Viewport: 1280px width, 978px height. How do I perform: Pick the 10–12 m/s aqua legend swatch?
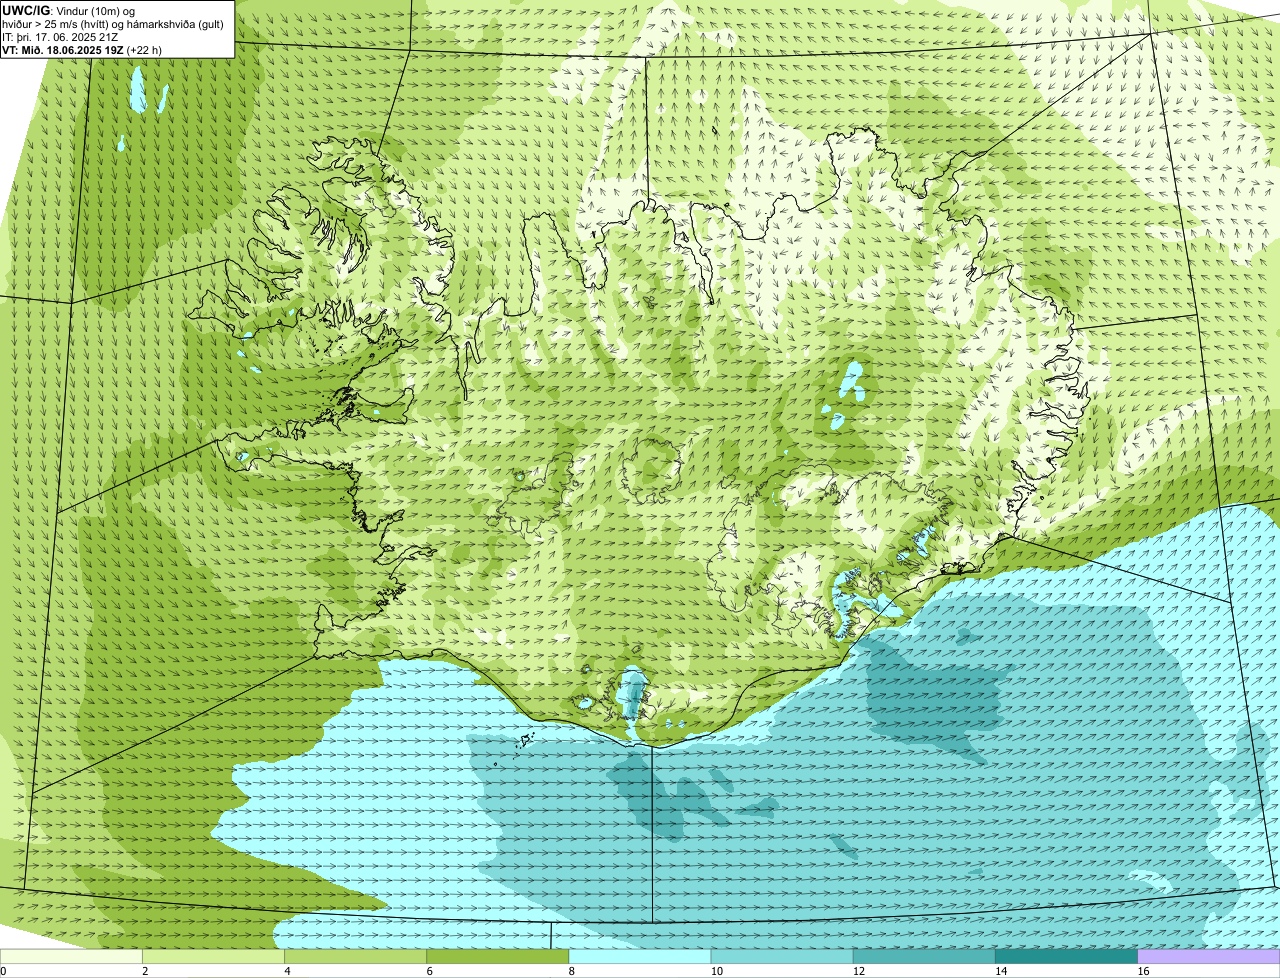782,957
